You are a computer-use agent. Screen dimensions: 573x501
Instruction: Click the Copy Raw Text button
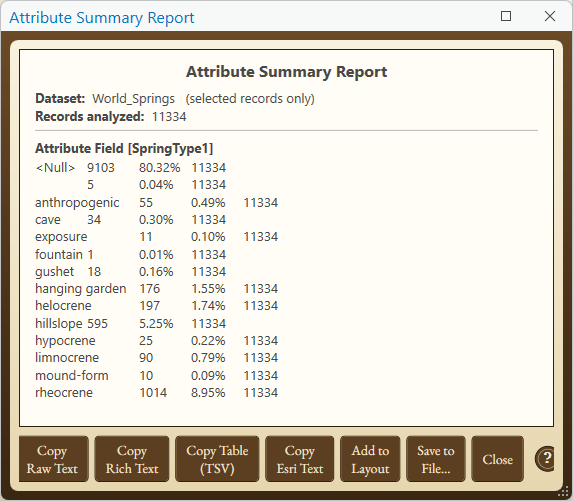(x=53, y=459)
